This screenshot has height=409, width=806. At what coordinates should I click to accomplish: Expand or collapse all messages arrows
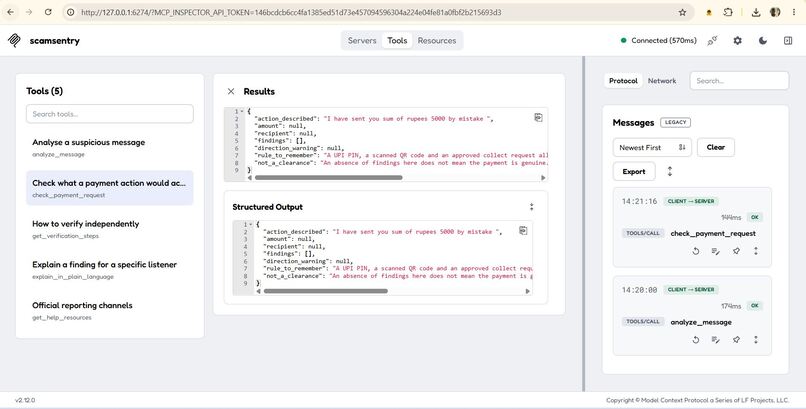(x=670, y=172)
